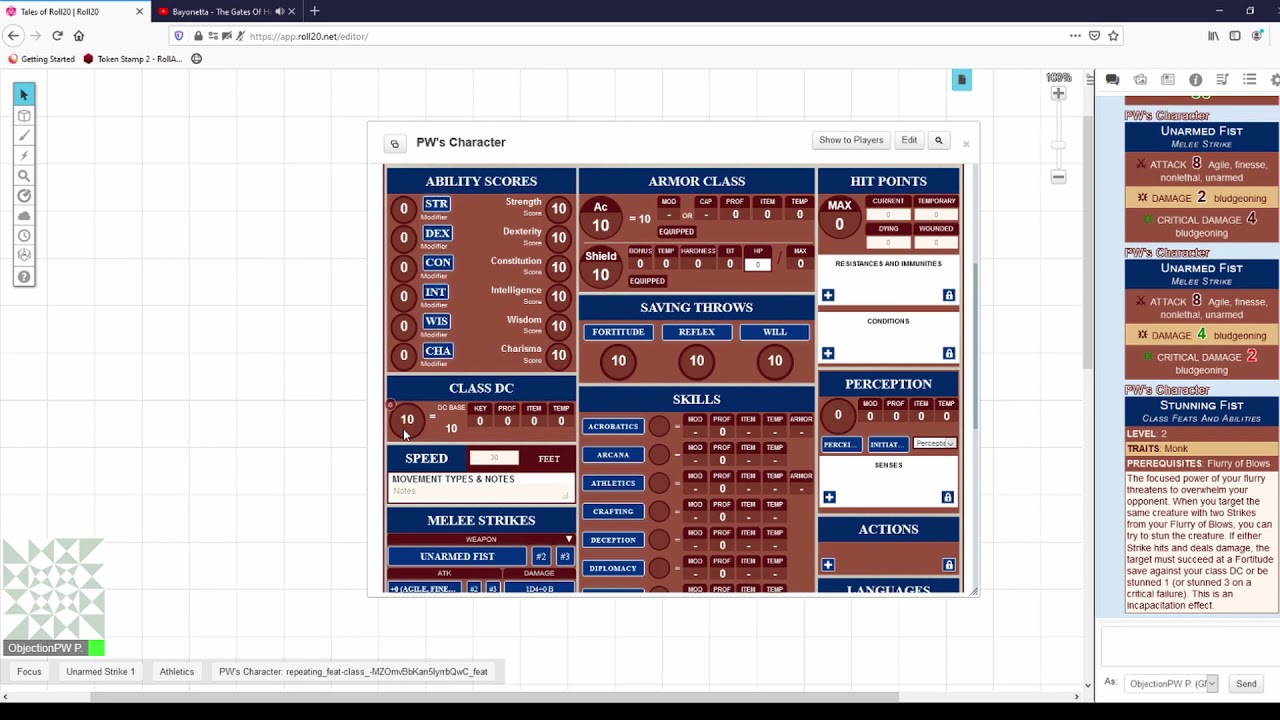
Task: Open the Perception initiative dropdown
Action: pos(934,444)
